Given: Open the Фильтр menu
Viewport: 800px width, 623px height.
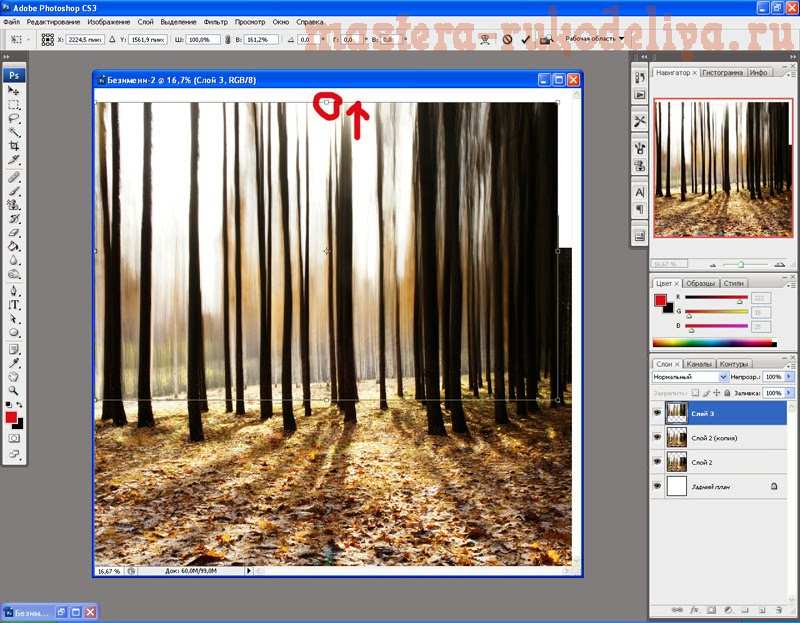Looking at the screenshot, I should pos(216,22).
